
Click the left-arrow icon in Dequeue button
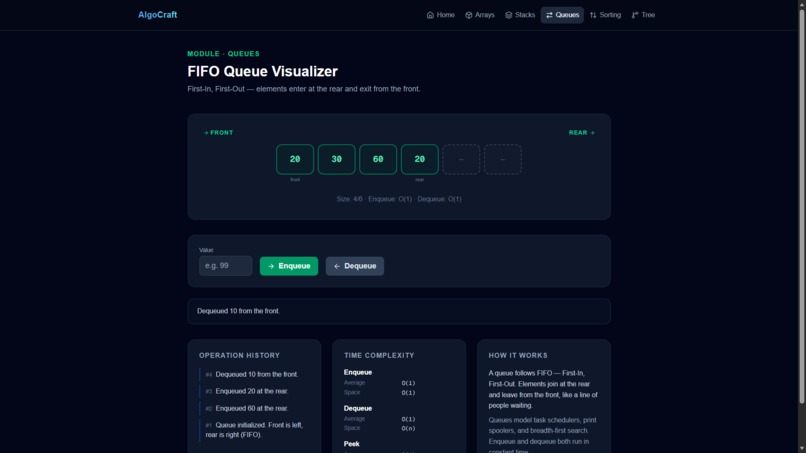(337, 266)
